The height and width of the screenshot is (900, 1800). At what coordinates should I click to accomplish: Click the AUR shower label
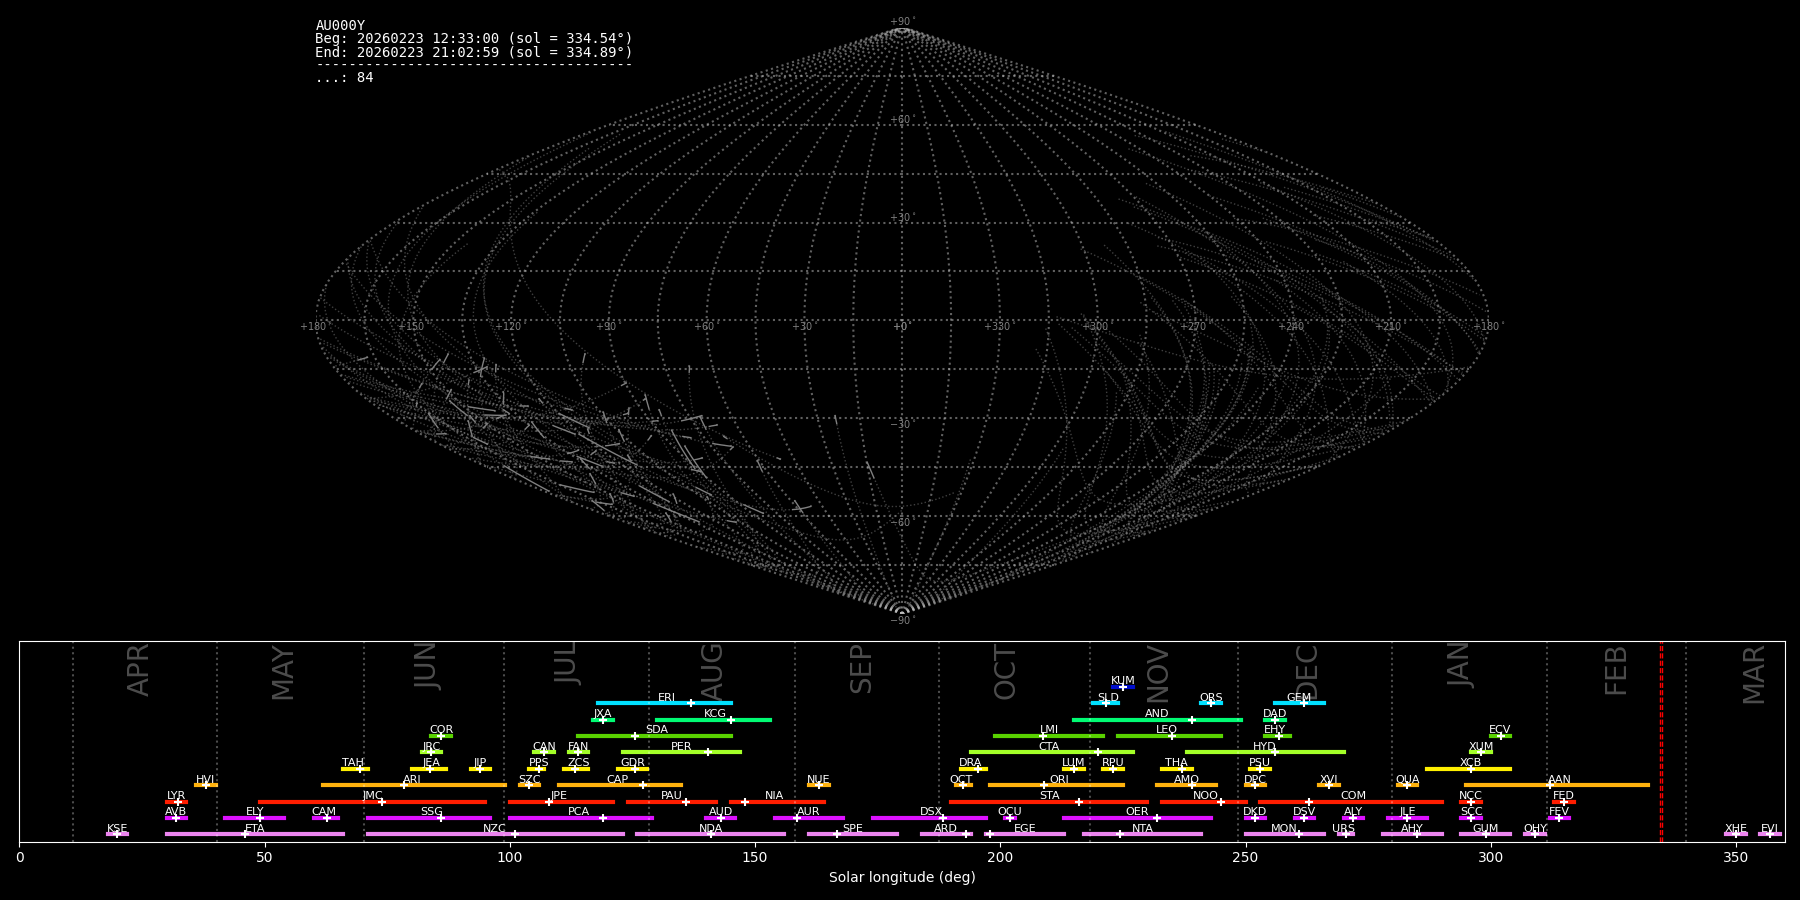808,812
